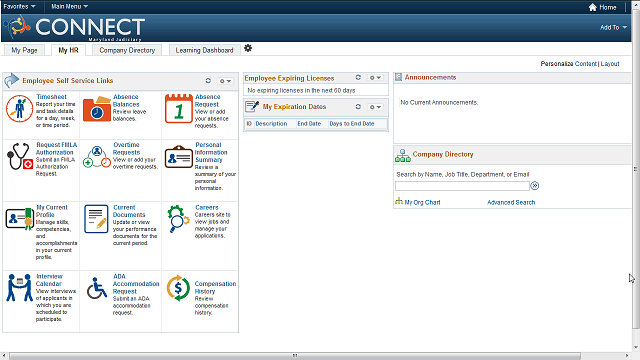Open the Learning Dashboard tab
The image size is (640, 360).
204,50
